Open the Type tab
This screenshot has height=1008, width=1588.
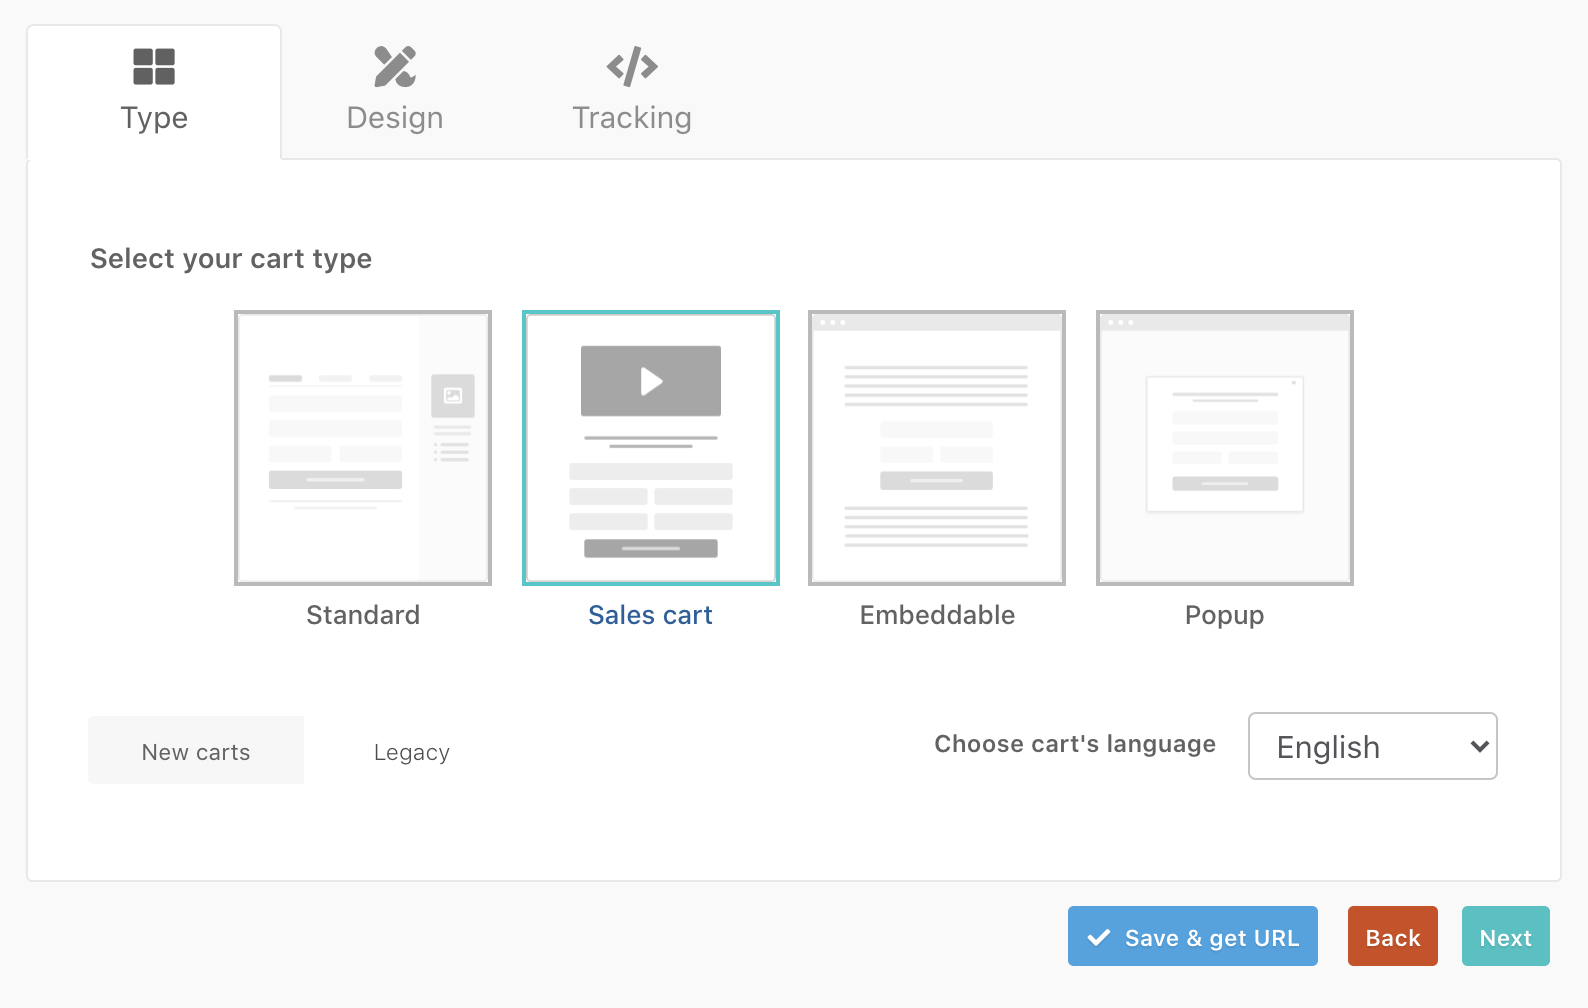click(154, 92)
